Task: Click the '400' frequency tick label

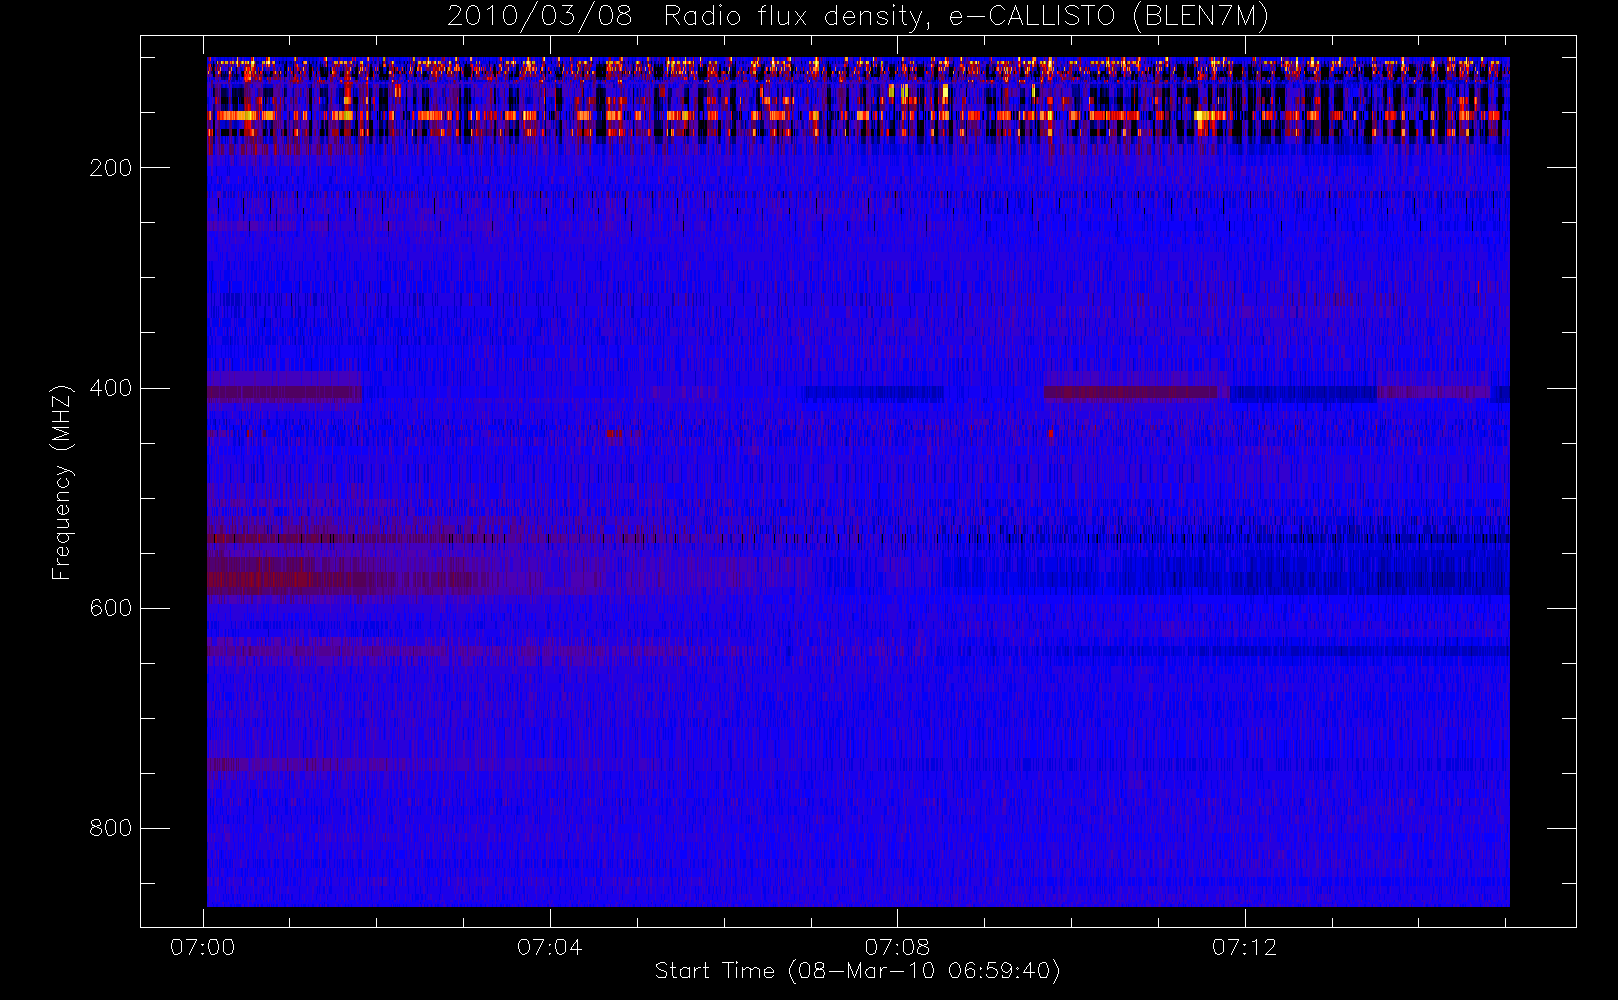Action: (110, 388)
